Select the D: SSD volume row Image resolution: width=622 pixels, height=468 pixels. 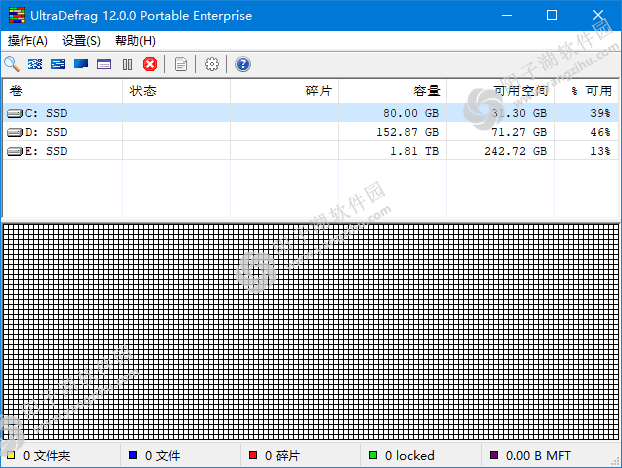[x=311, y=132]
